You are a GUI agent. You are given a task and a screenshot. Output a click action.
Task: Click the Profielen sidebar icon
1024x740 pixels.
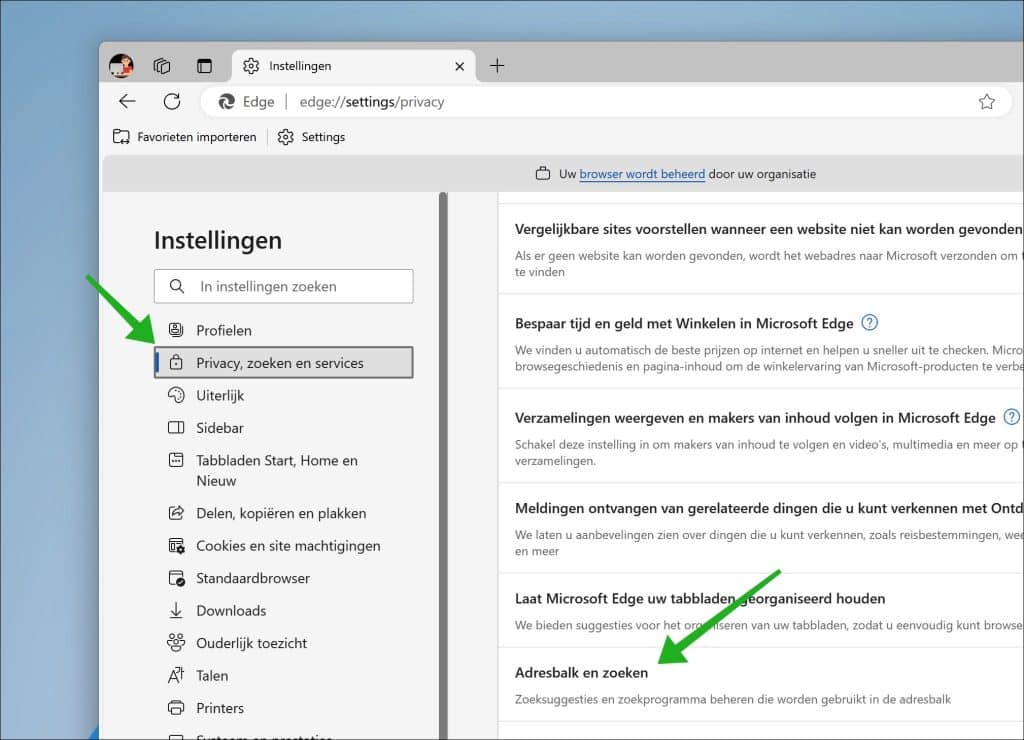coord(176,330)
